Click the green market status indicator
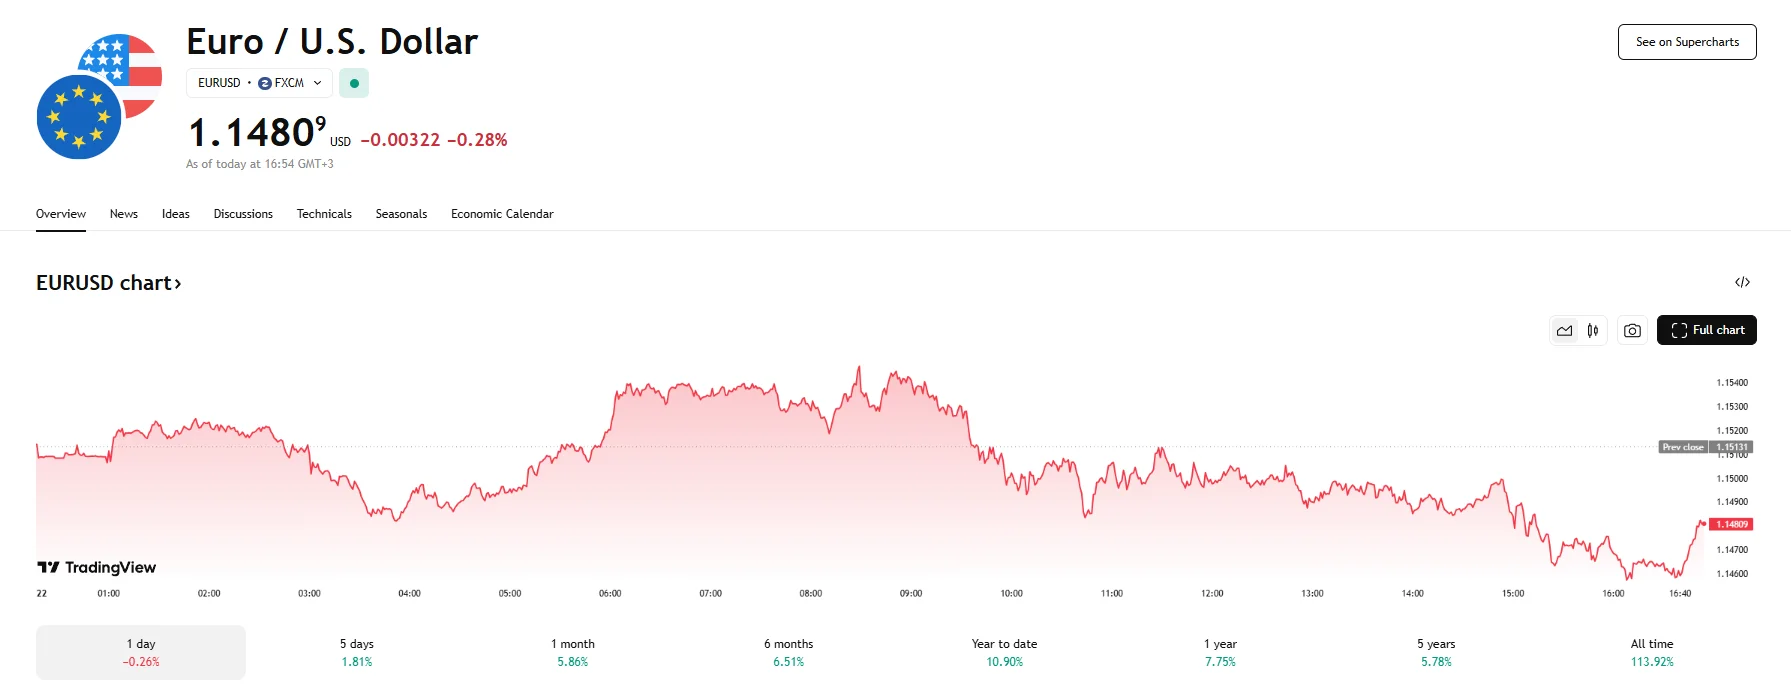This screenshot has height=693, width=1791. pos(354,83)
